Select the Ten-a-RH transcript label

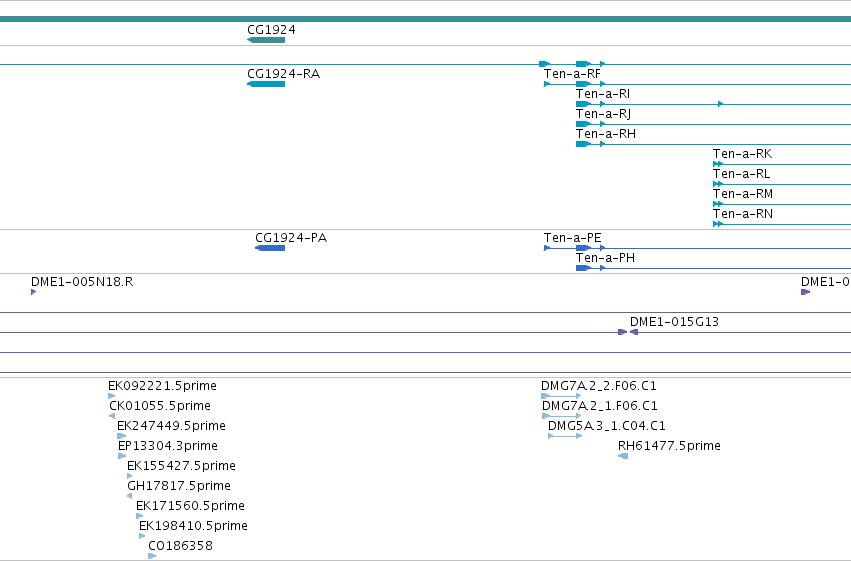tap(606, 134)
